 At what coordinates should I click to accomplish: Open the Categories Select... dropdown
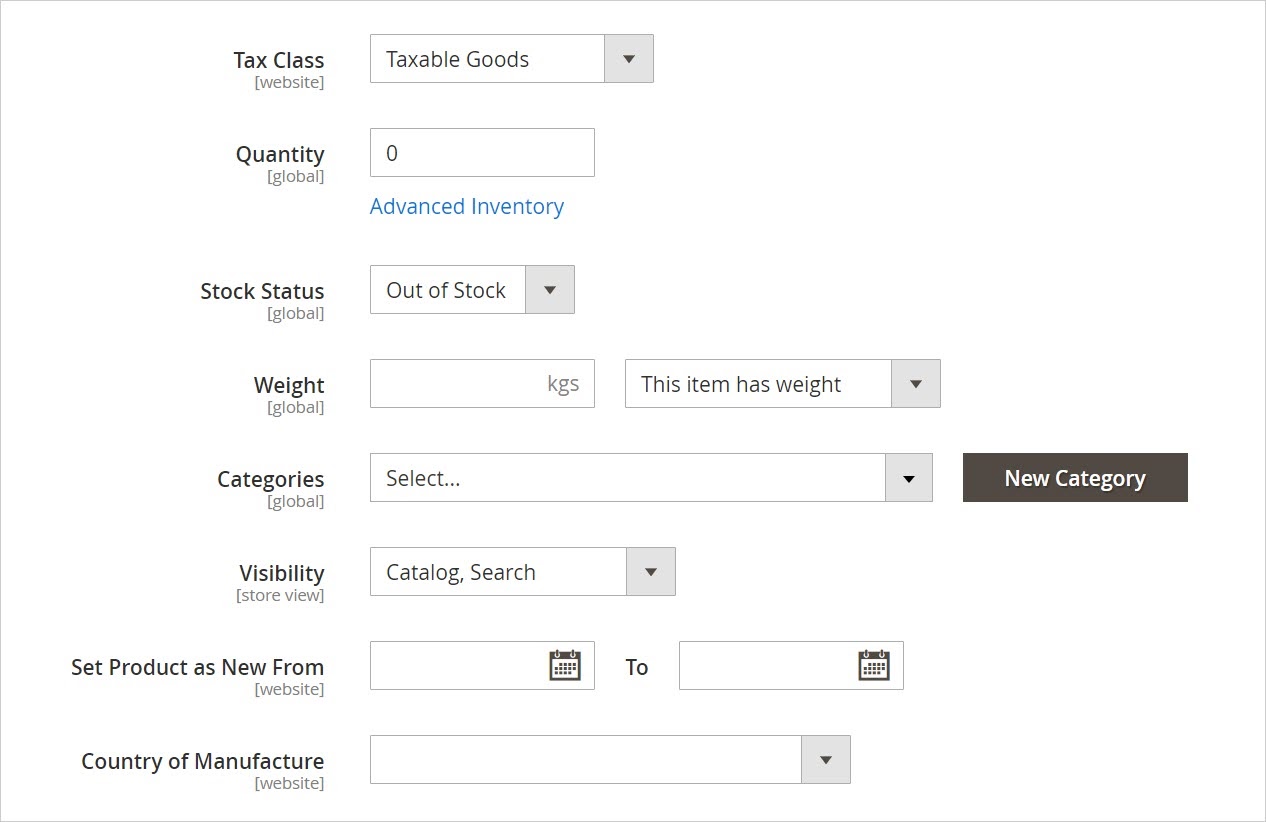650,478
